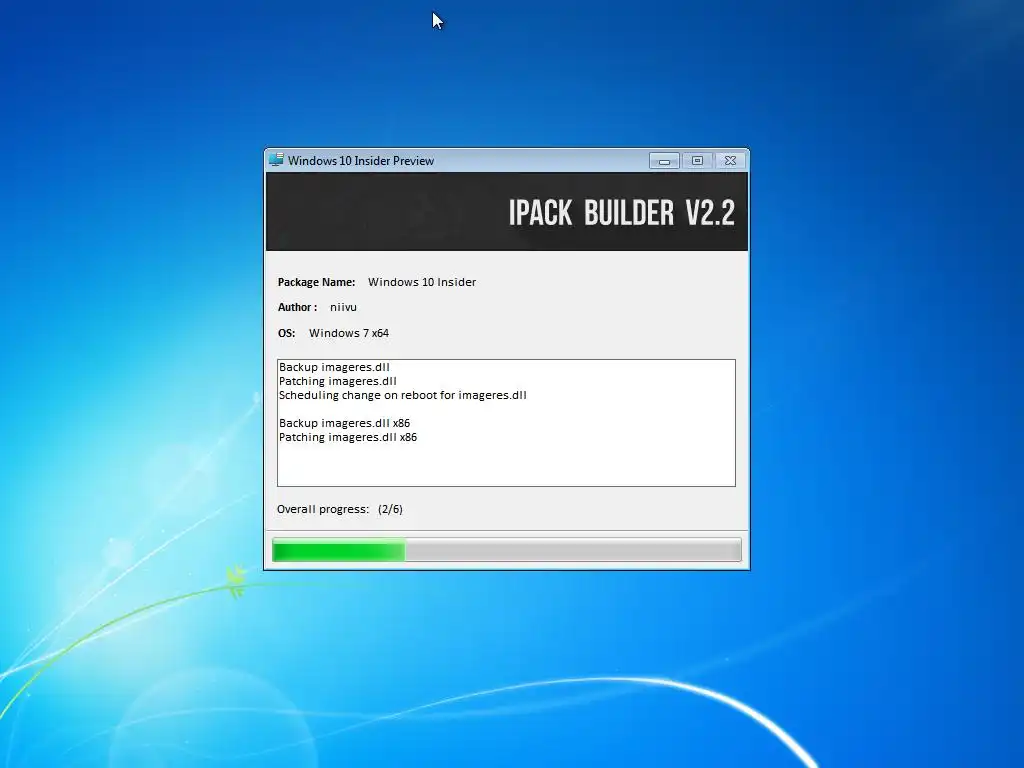The width and height of the screenshot is (1024, 768).
Task: Click 'Scheduling change on reboot for imageres.dll'
Action: [x=402, y=395]
